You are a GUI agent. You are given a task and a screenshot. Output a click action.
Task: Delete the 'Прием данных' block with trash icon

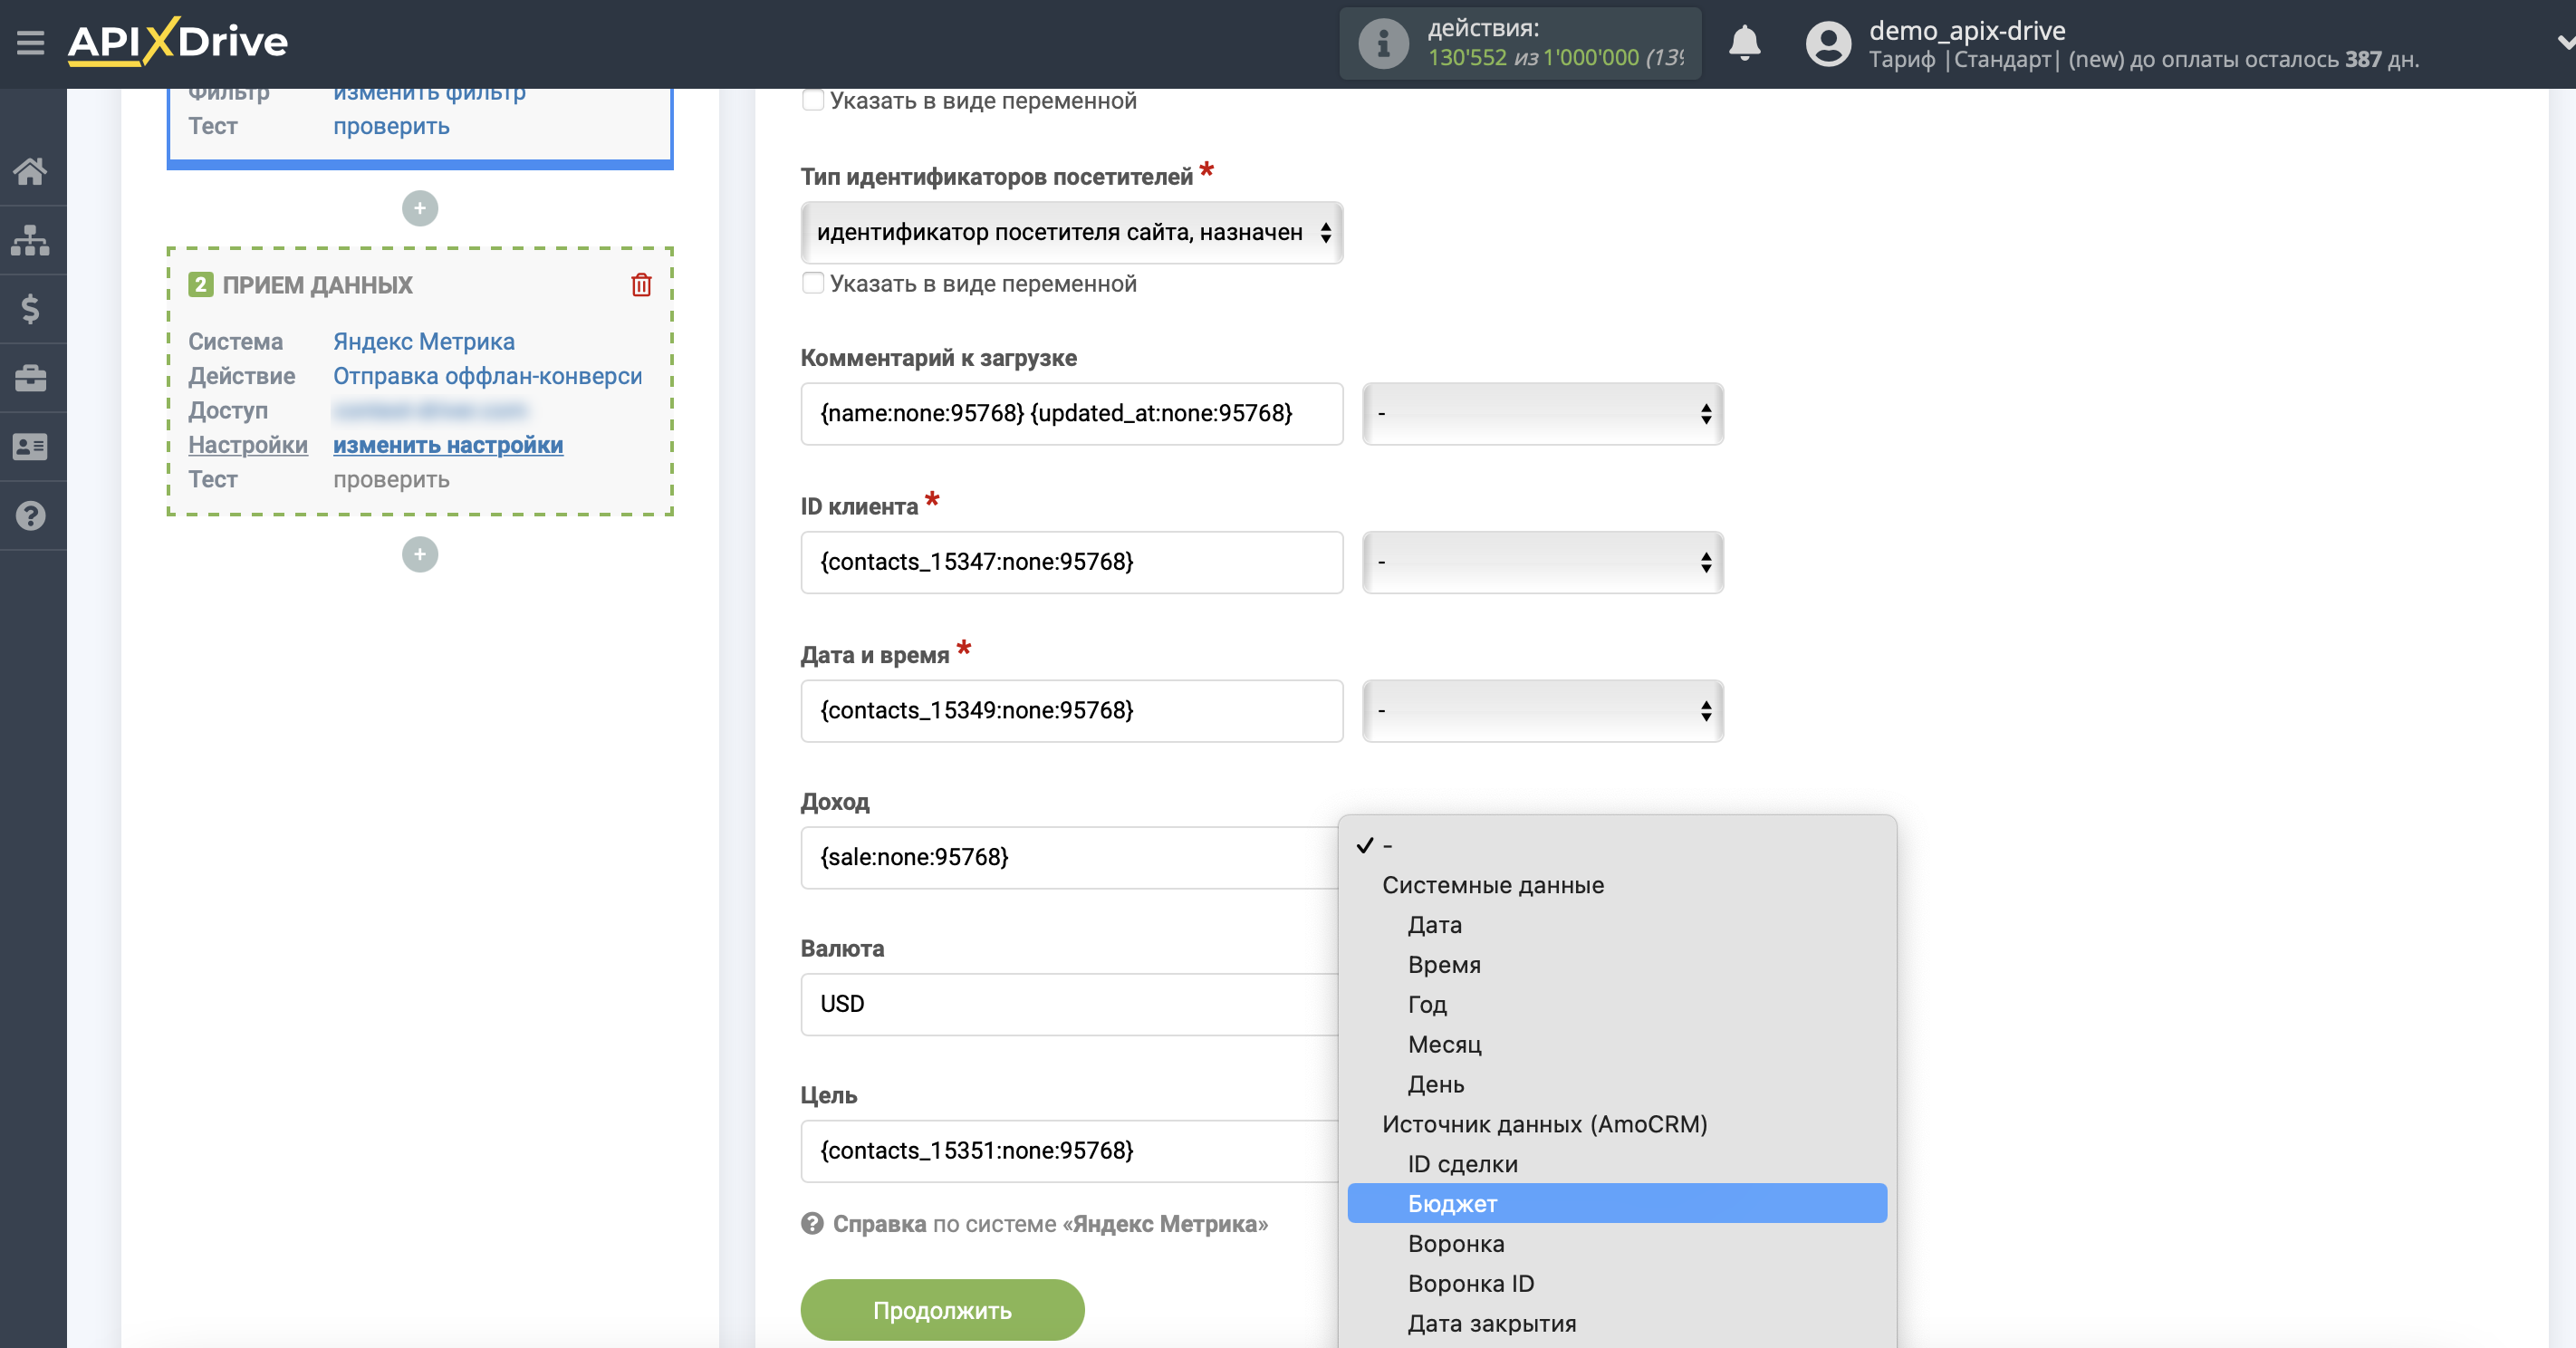(641, 285)
